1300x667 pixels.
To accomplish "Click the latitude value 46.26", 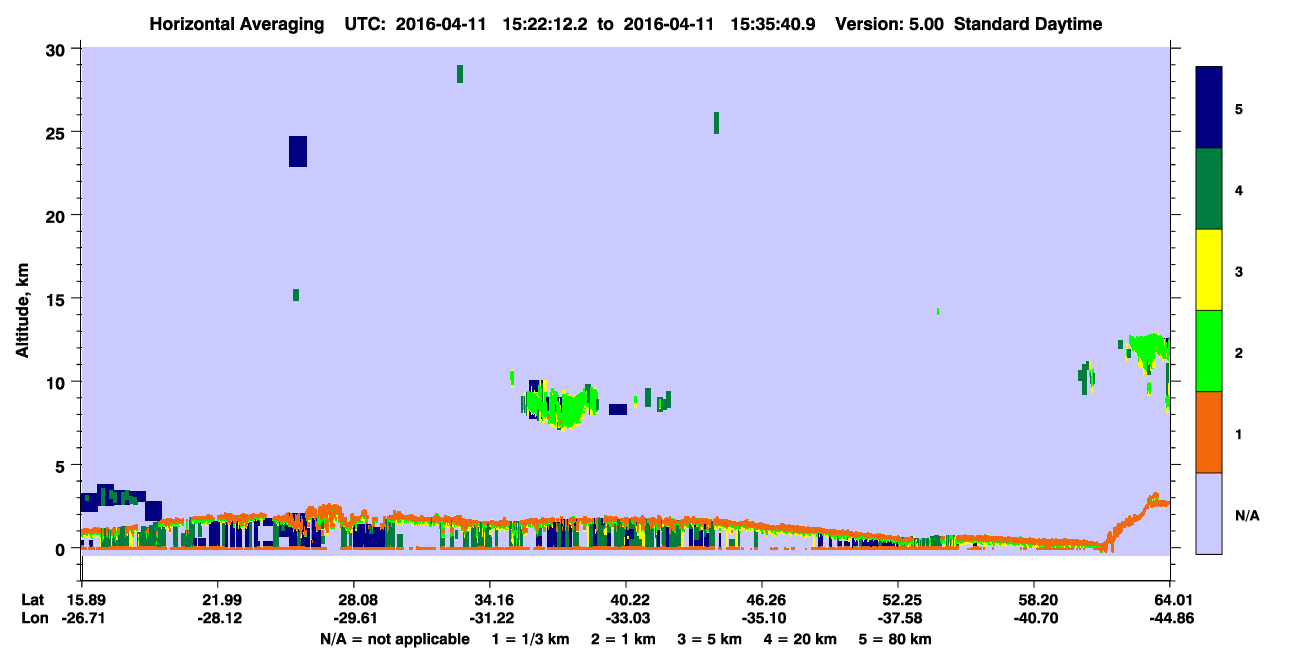I will tap(762, 600).
